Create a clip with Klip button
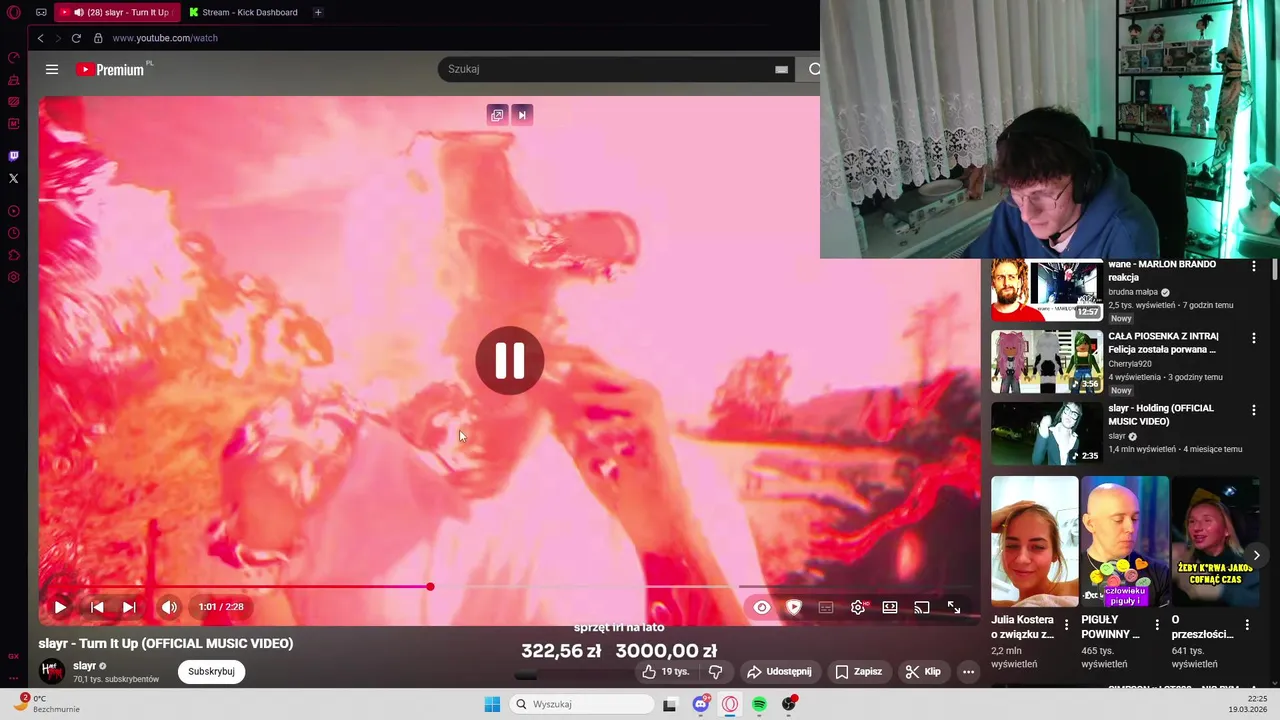The image size is (1280, 720). pos(923,672)
